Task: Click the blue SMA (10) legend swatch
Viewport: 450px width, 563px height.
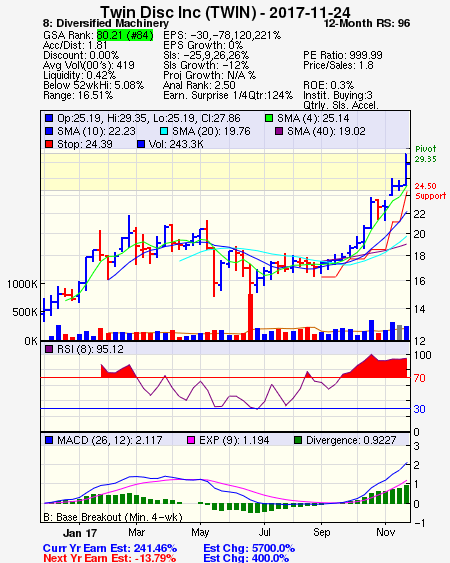Action: (49, 131)
